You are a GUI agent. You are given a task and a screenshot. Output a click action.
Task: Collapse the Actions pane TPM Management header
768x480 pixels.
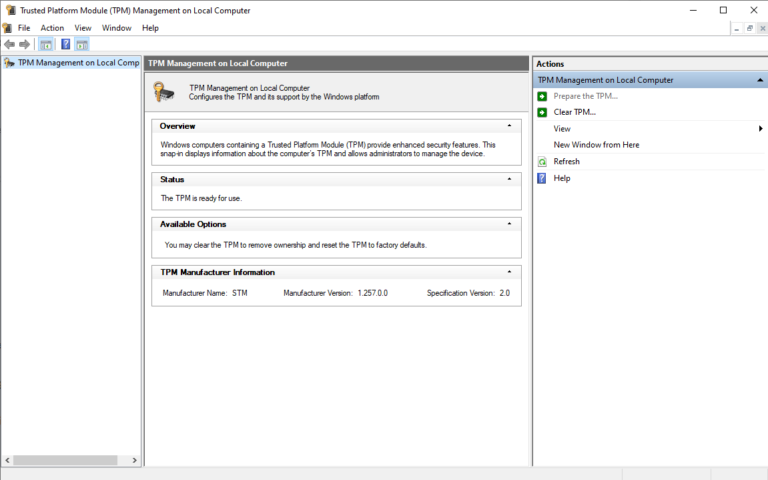coord(760,80)
